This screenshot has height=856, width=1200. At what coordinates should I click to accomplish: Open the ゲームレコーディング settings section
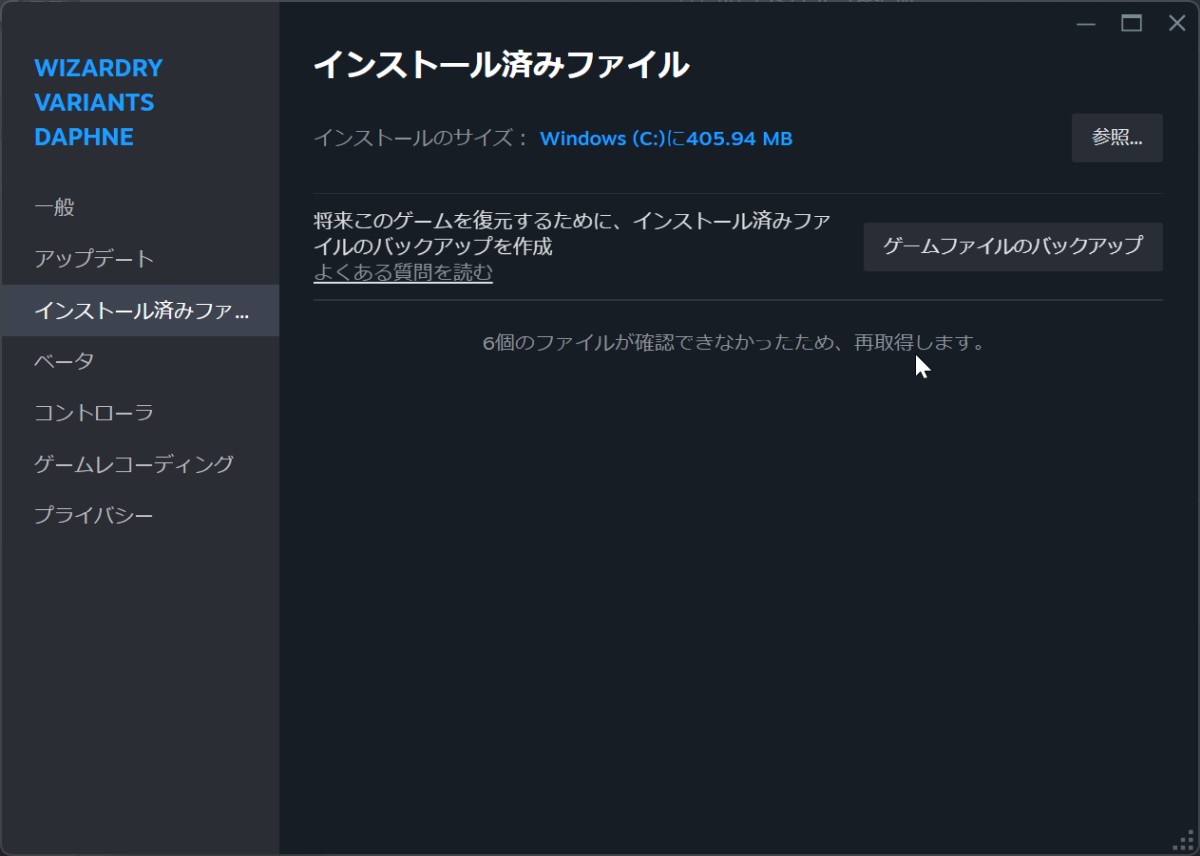133,464
